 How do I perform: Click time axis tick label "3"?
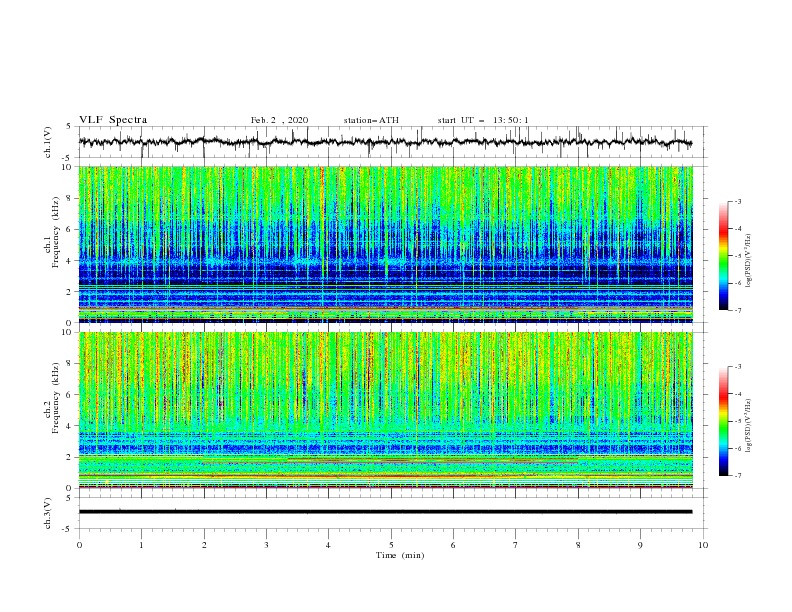pyautogui.click(x=266, y=545)
